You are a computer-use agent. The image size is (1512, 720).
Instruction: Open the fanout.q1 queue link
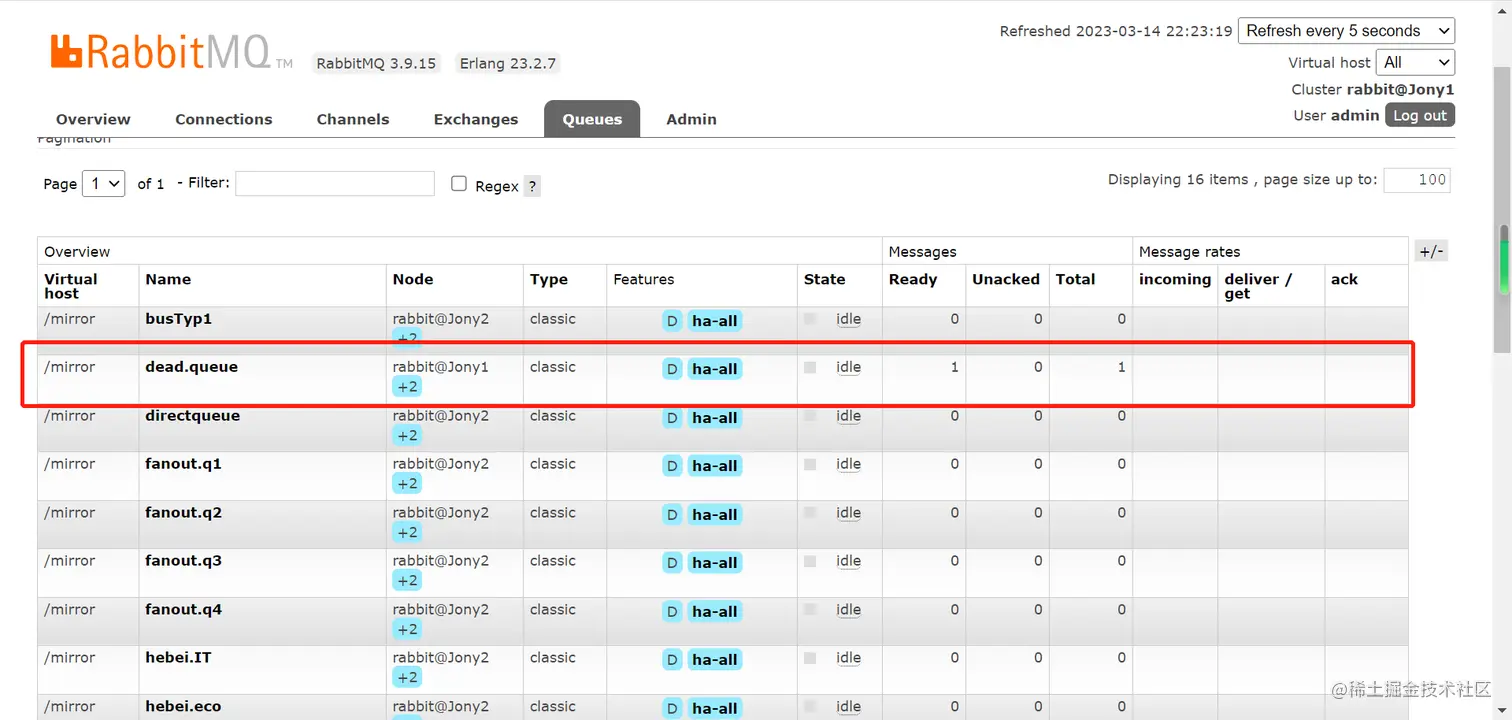coord(183,464)
